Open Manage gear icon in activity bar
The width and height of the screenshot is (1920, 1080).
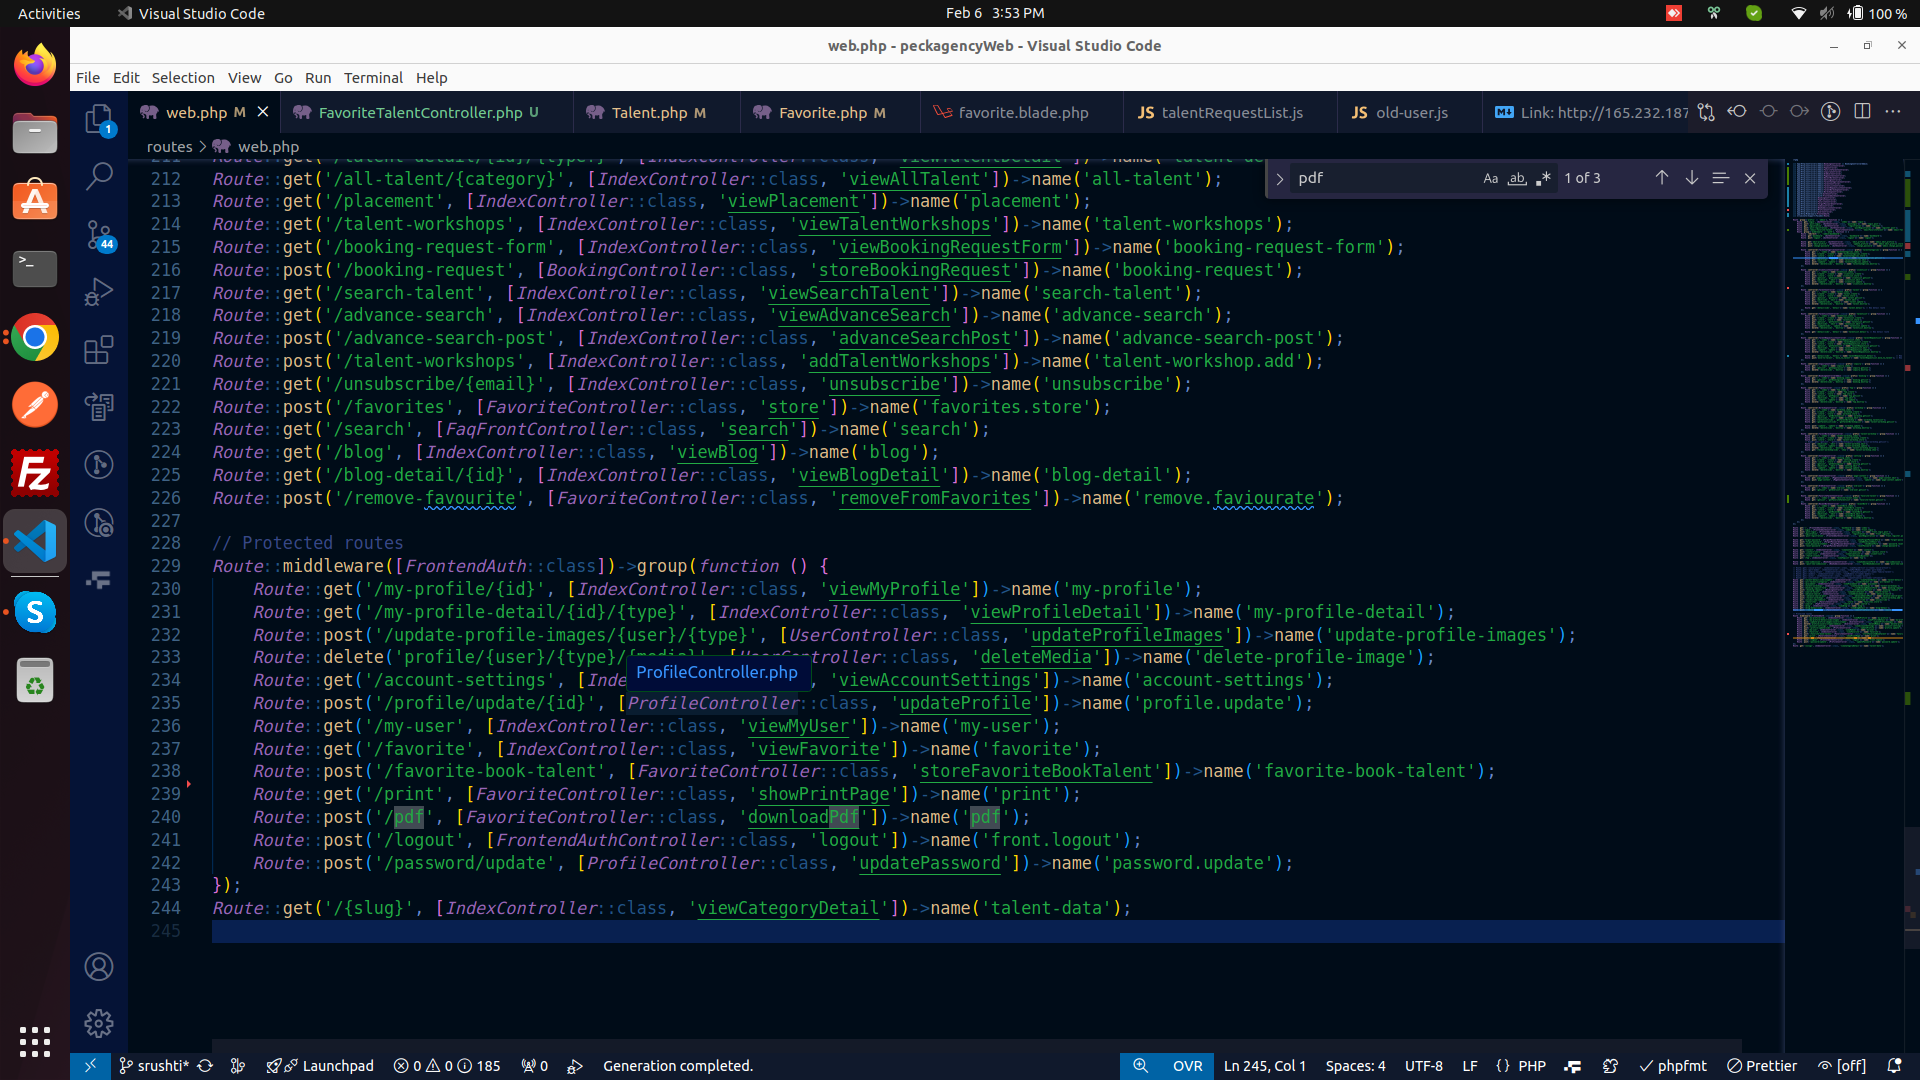coord(98,1023)
